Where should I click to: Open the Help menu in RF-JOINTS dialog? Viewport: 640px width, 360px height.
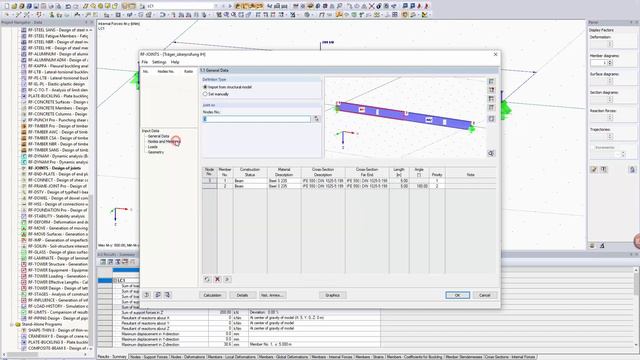175,62
